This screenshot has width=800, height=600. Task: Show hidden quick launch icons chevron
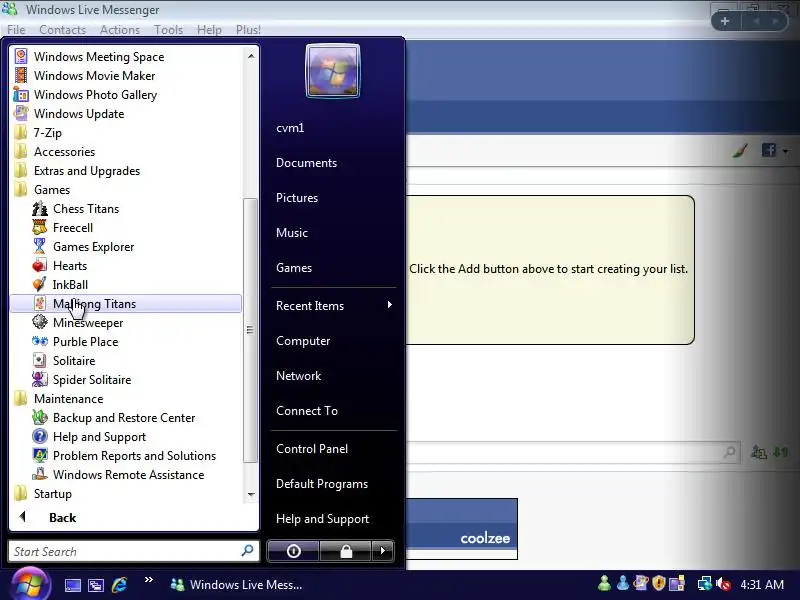148,580
